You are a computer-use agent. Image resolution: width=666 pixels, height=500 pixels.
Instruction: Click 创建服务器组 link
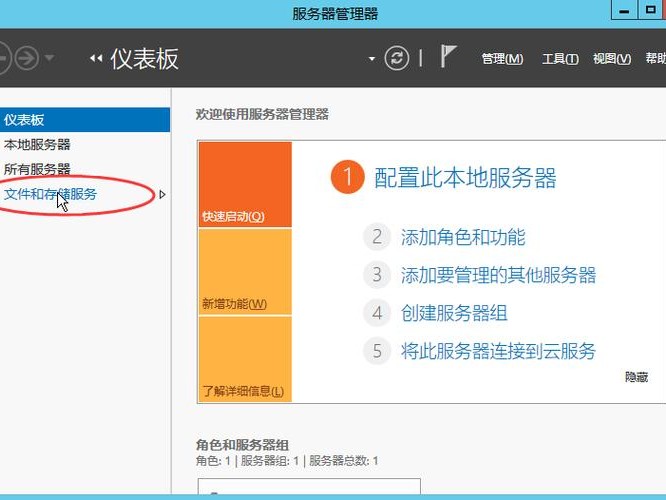[x=454, y=313]
